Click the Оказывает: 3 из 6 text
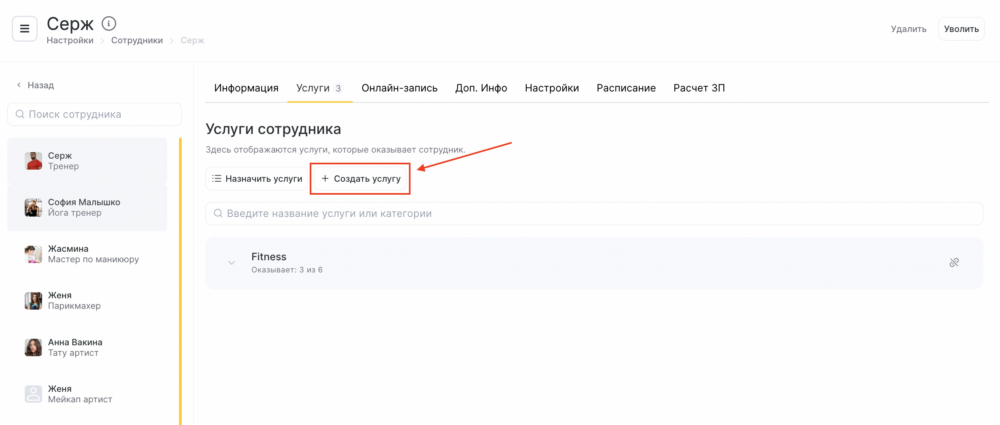 coord(286,270)
